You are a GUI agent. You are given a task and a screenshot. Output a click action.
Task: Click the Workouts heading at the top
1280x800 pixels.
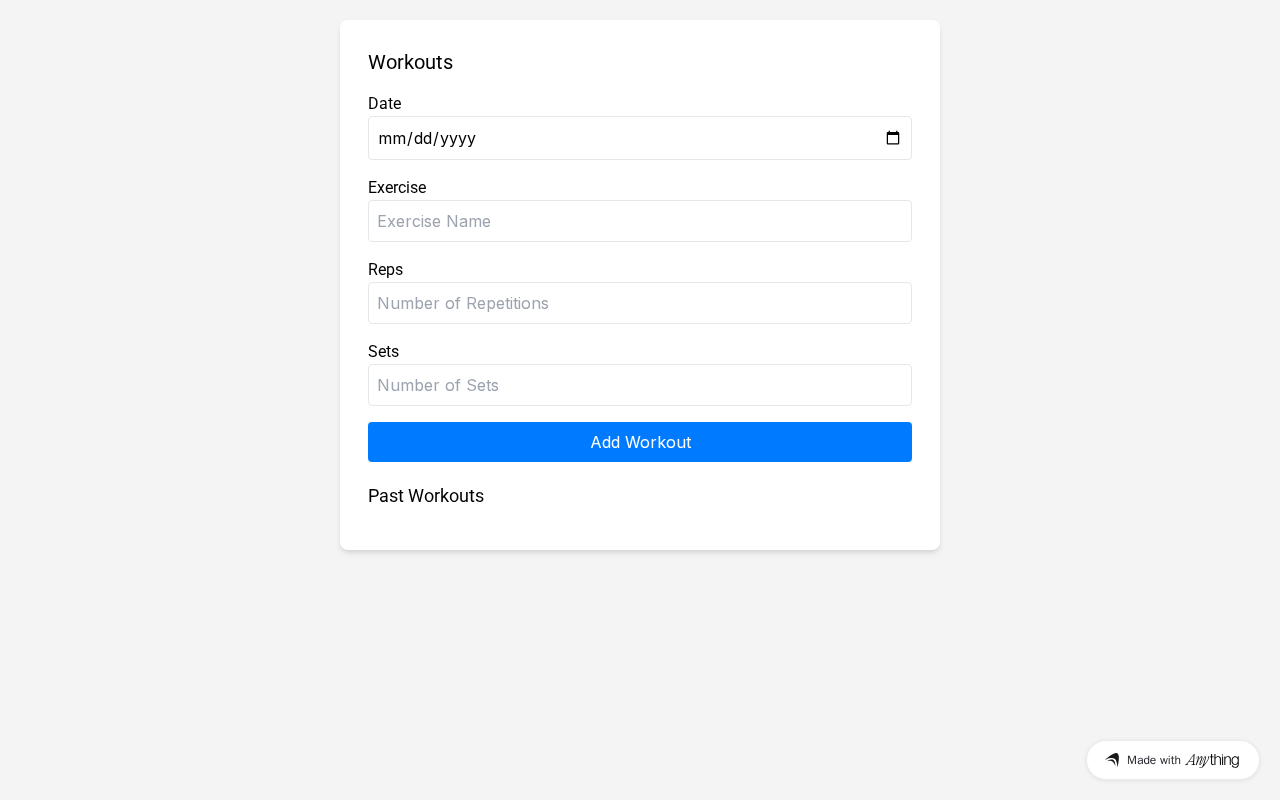[x=410, y=62]
